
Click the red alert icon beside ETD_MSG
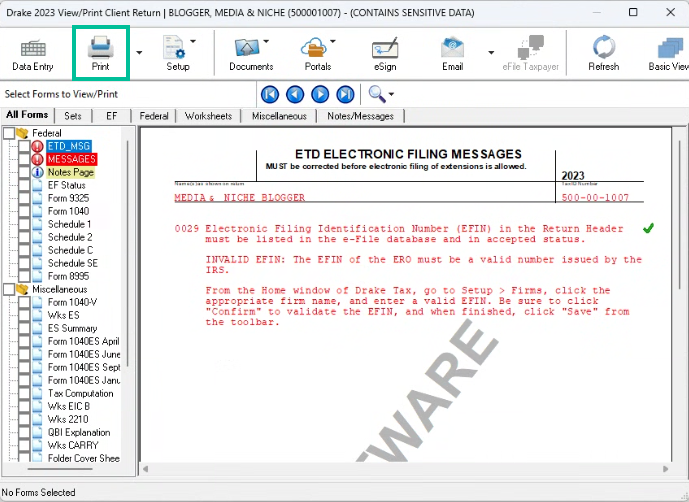tap(38, 146)
